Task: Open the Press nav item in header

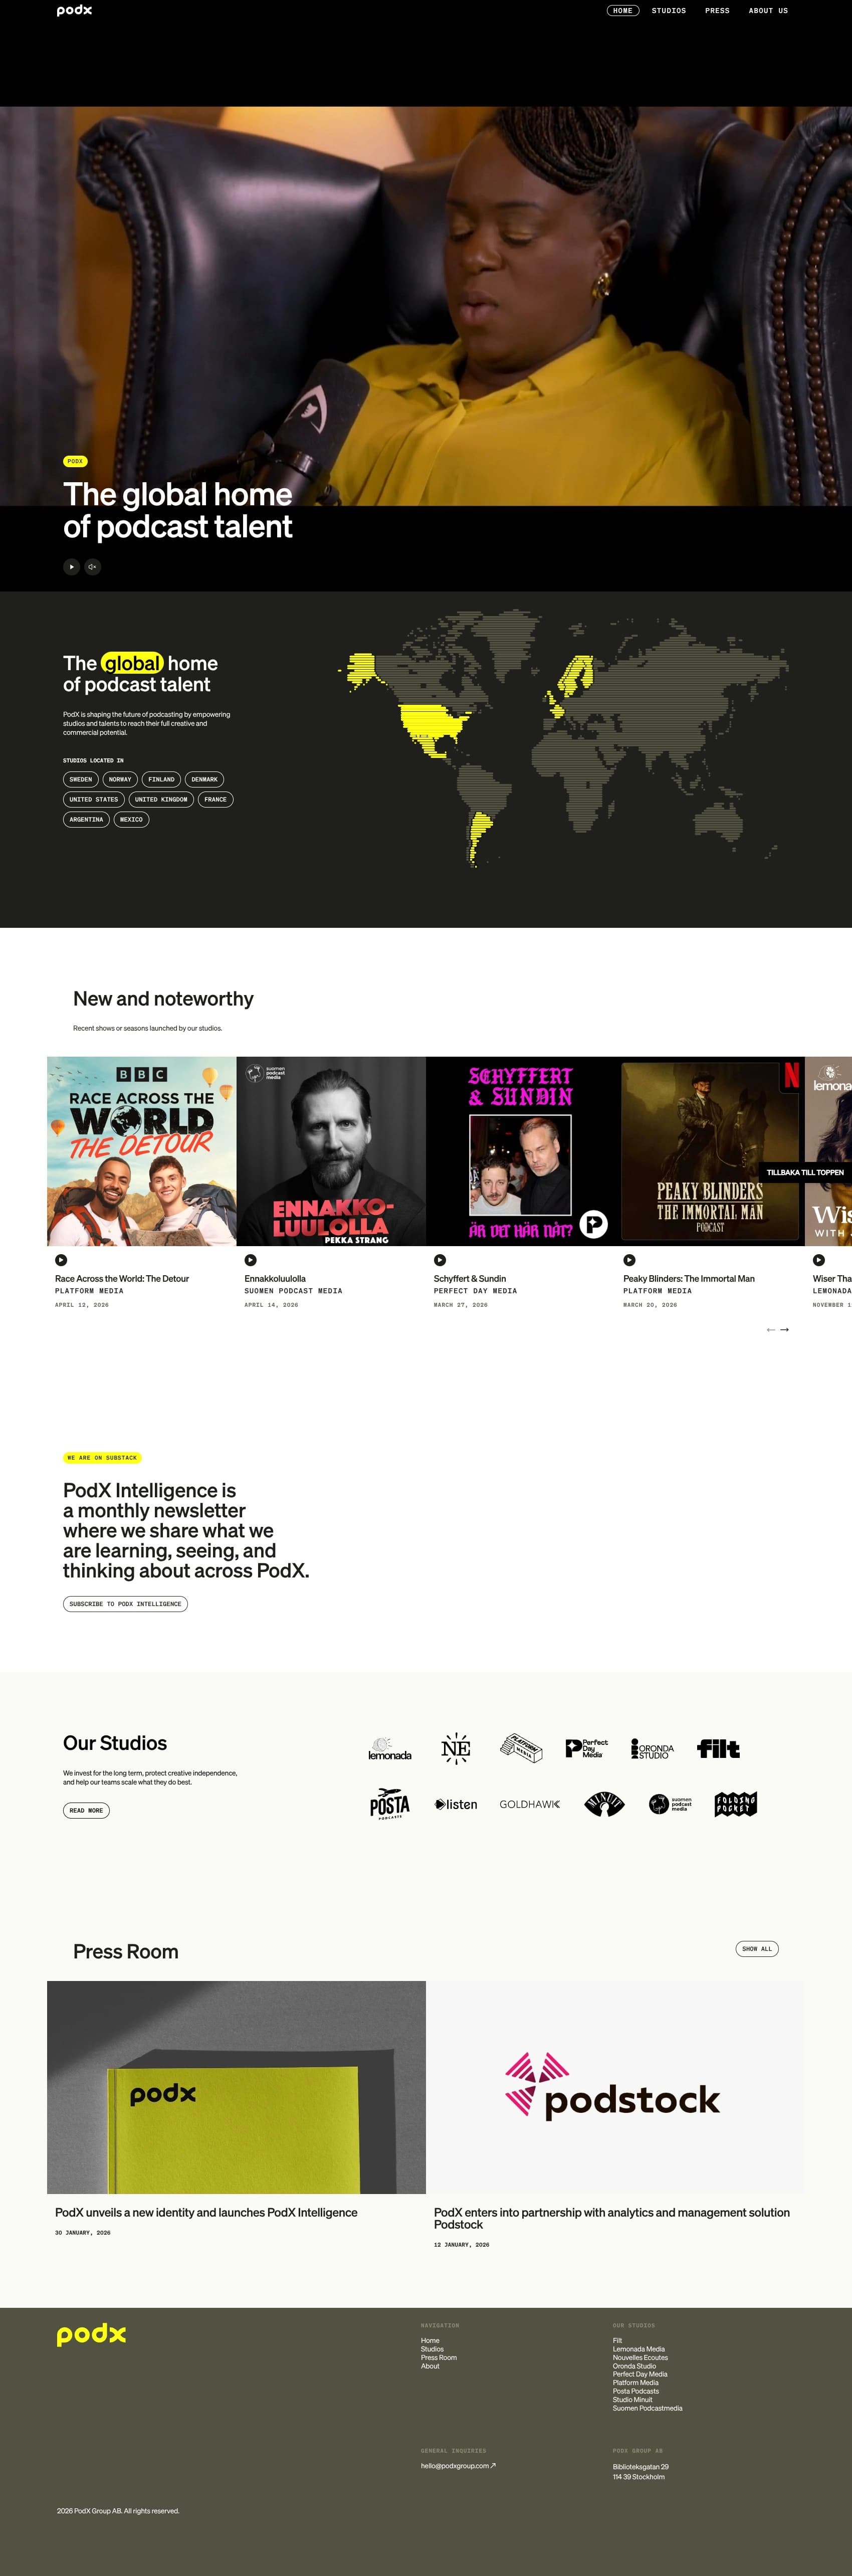Action: 717,11
